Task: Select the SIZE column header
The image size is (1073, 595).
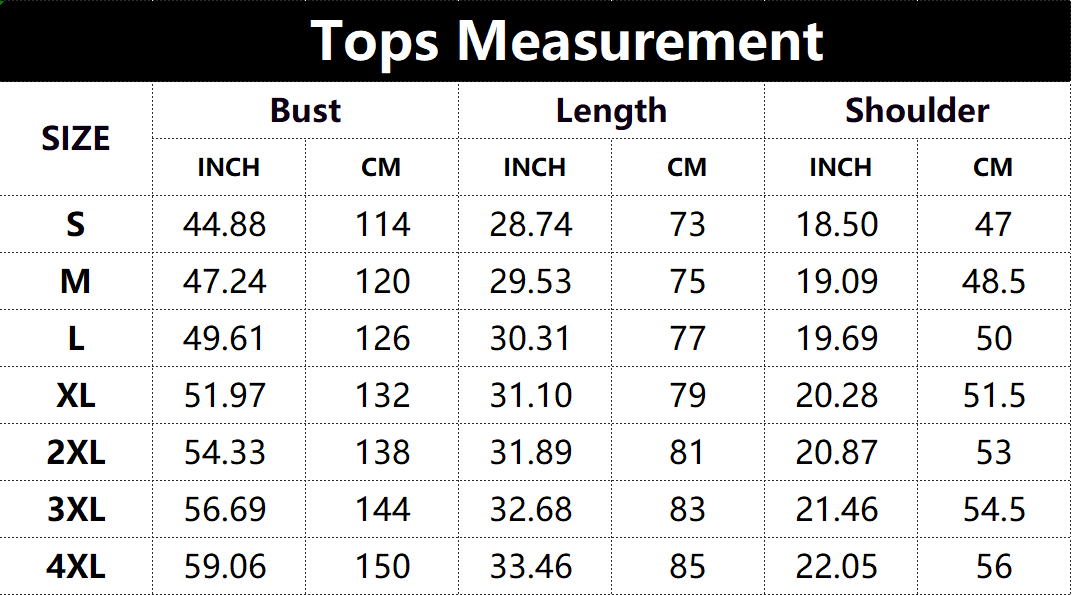Action: click(76, 138)
